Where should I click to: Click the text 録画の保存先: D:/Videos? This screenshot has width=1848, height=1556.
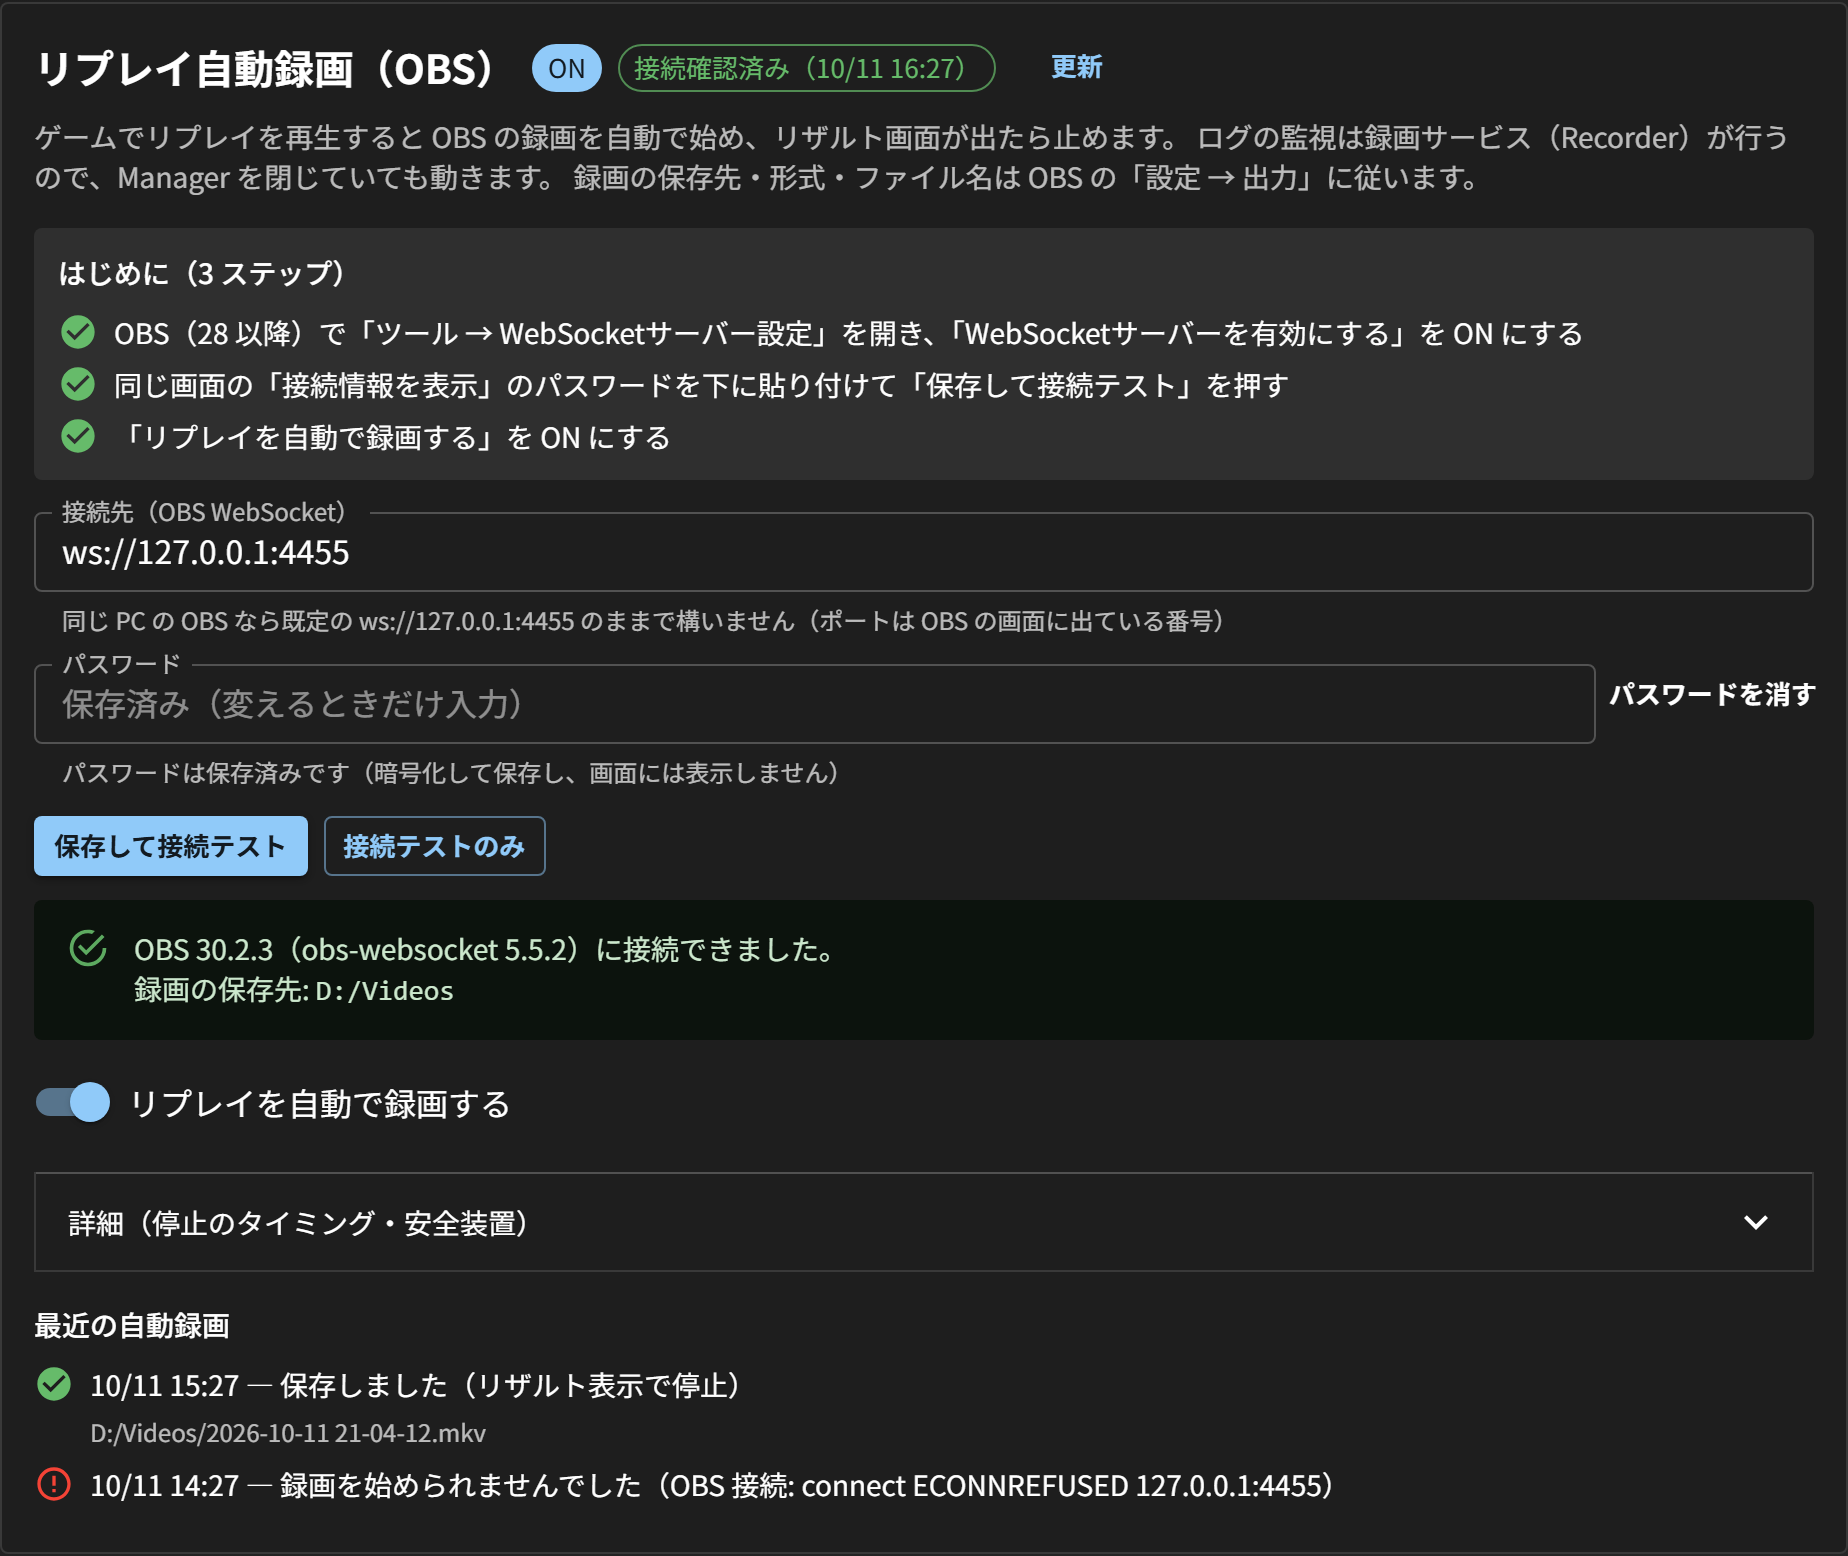[x=294, y=990]
